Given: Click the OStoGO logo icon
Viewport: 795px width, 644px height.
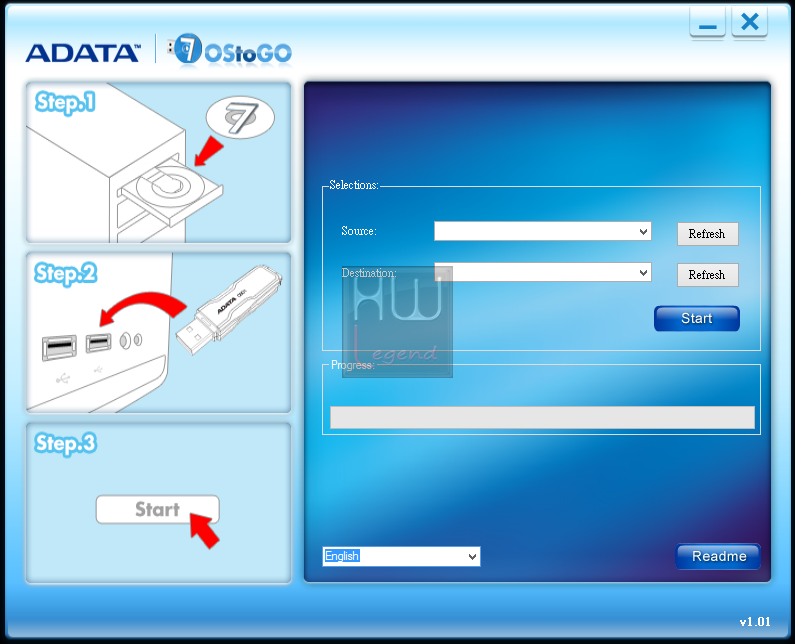Looking at the screenshot, I should pos(230,50).
